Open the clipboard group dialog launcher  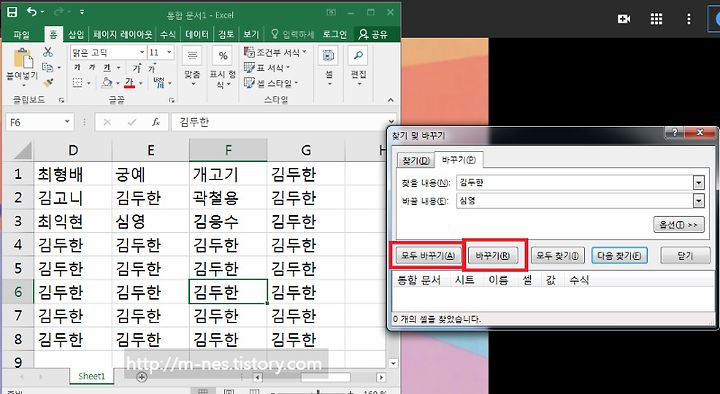[x=62, y=100]
